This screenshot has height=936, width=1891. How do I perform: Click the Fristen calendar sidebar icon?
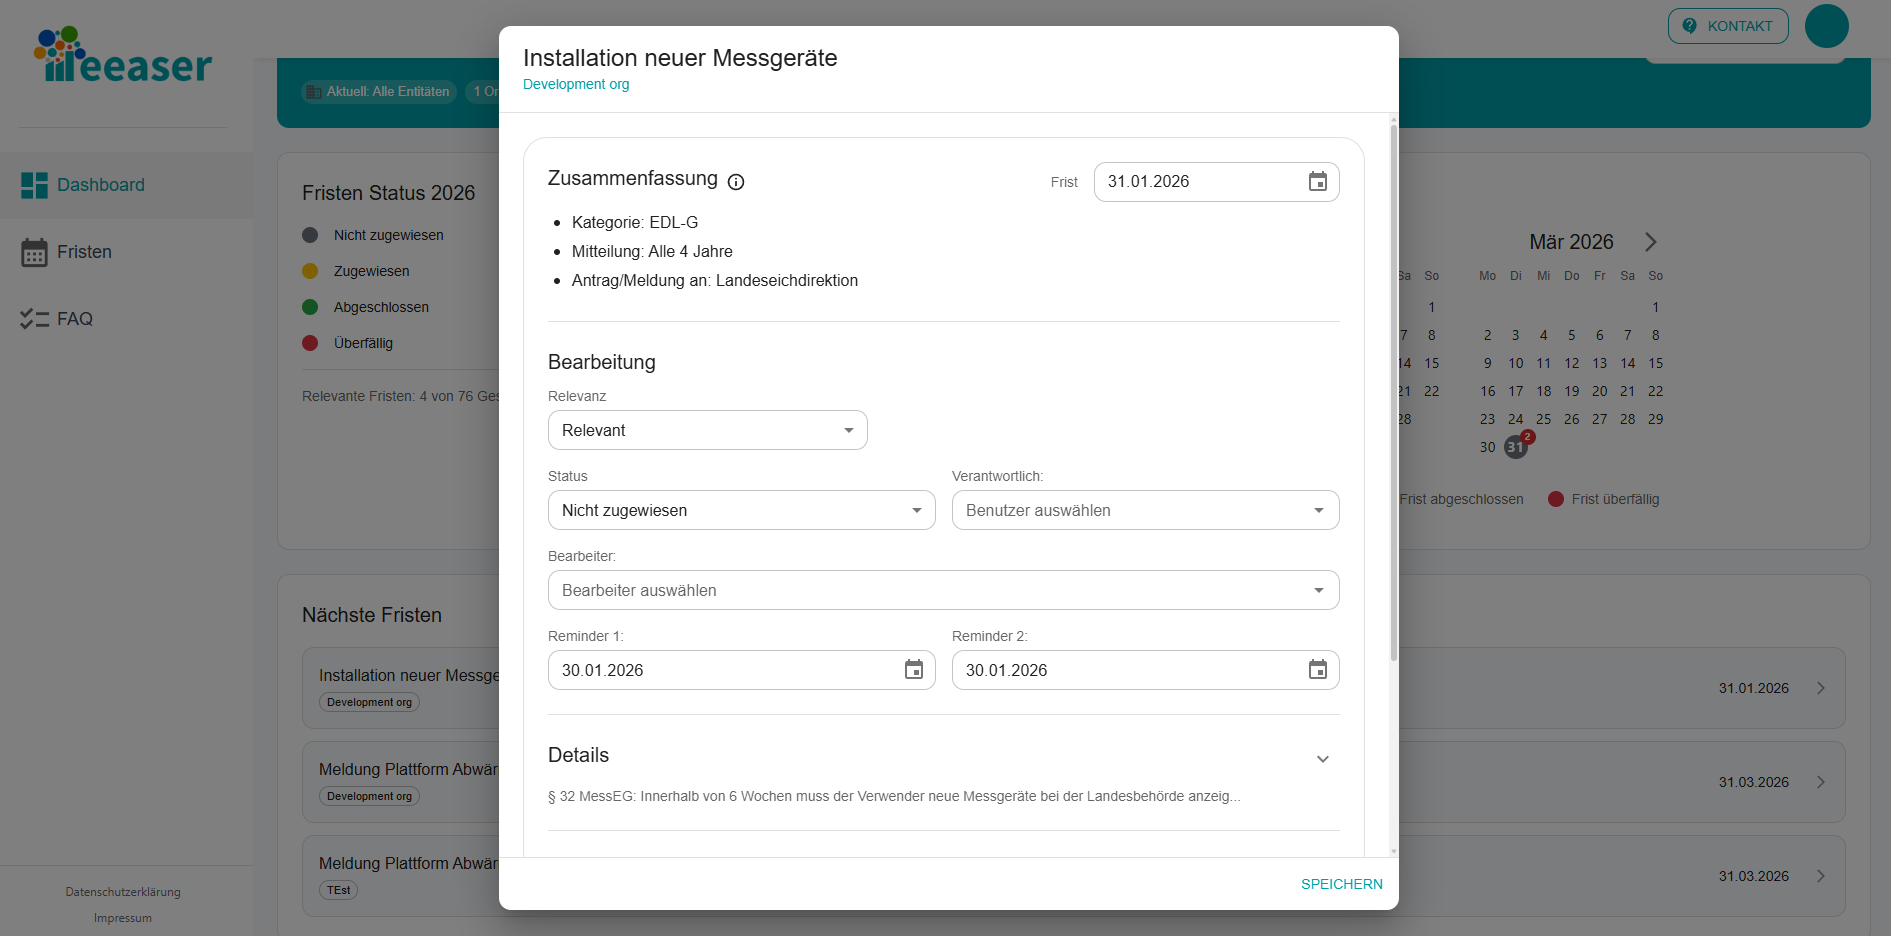(x=34, y=252)
